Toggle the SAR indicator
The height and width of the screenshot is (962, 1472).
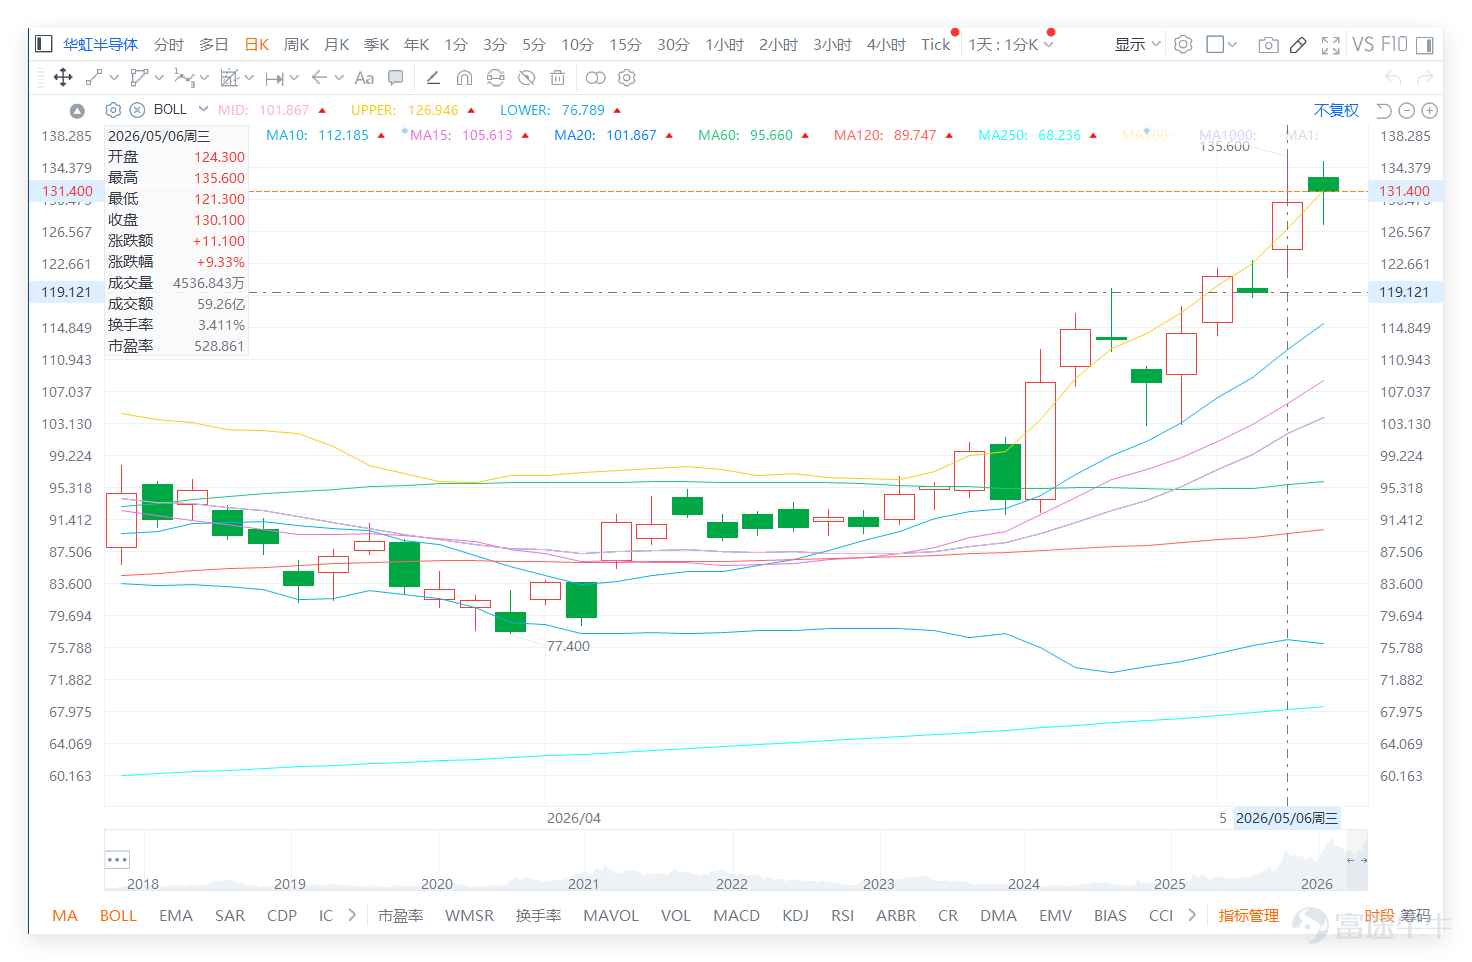[230, 915]
